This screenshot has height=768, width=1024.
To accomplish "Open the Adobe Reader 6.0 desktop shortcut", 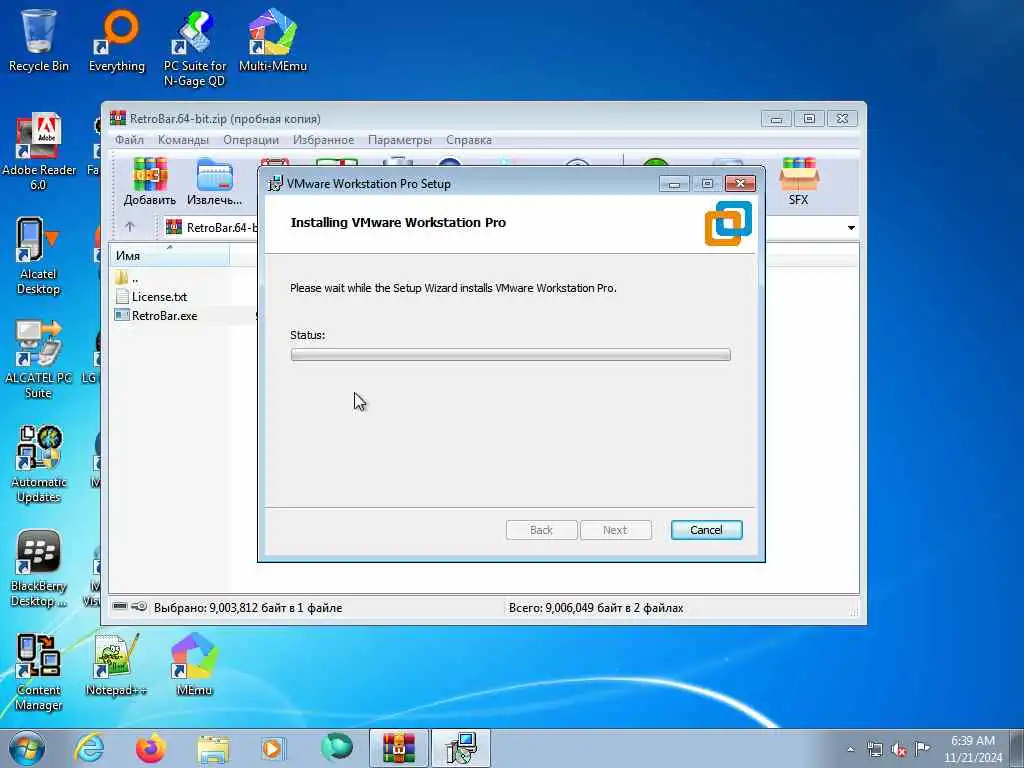I will point(39,152).
